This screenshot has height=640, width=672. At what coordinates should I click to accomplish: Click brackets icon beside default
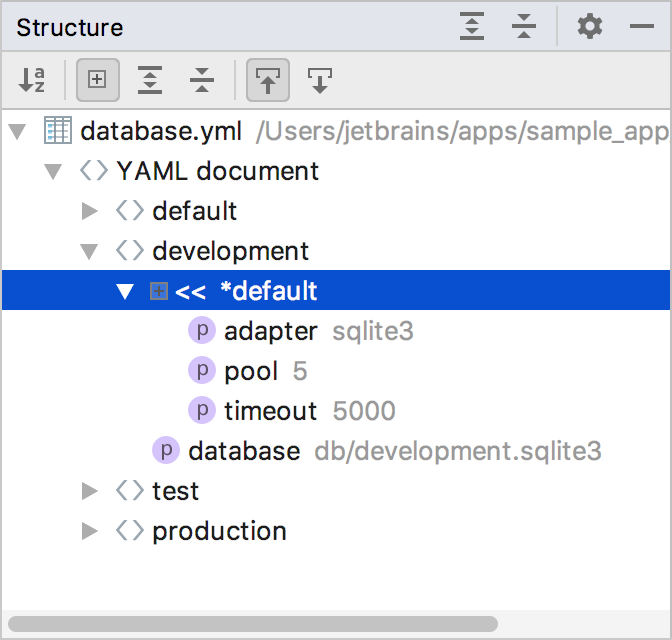coord(130,210)
